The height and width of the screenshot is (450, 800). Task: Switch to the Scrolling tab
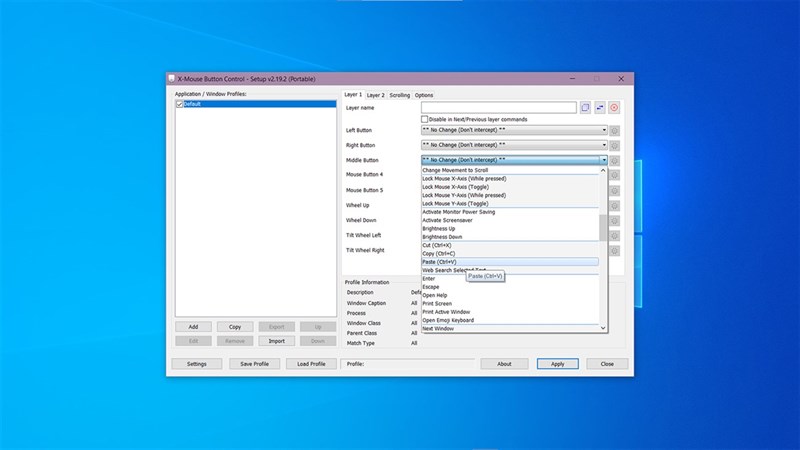point(399,95)
